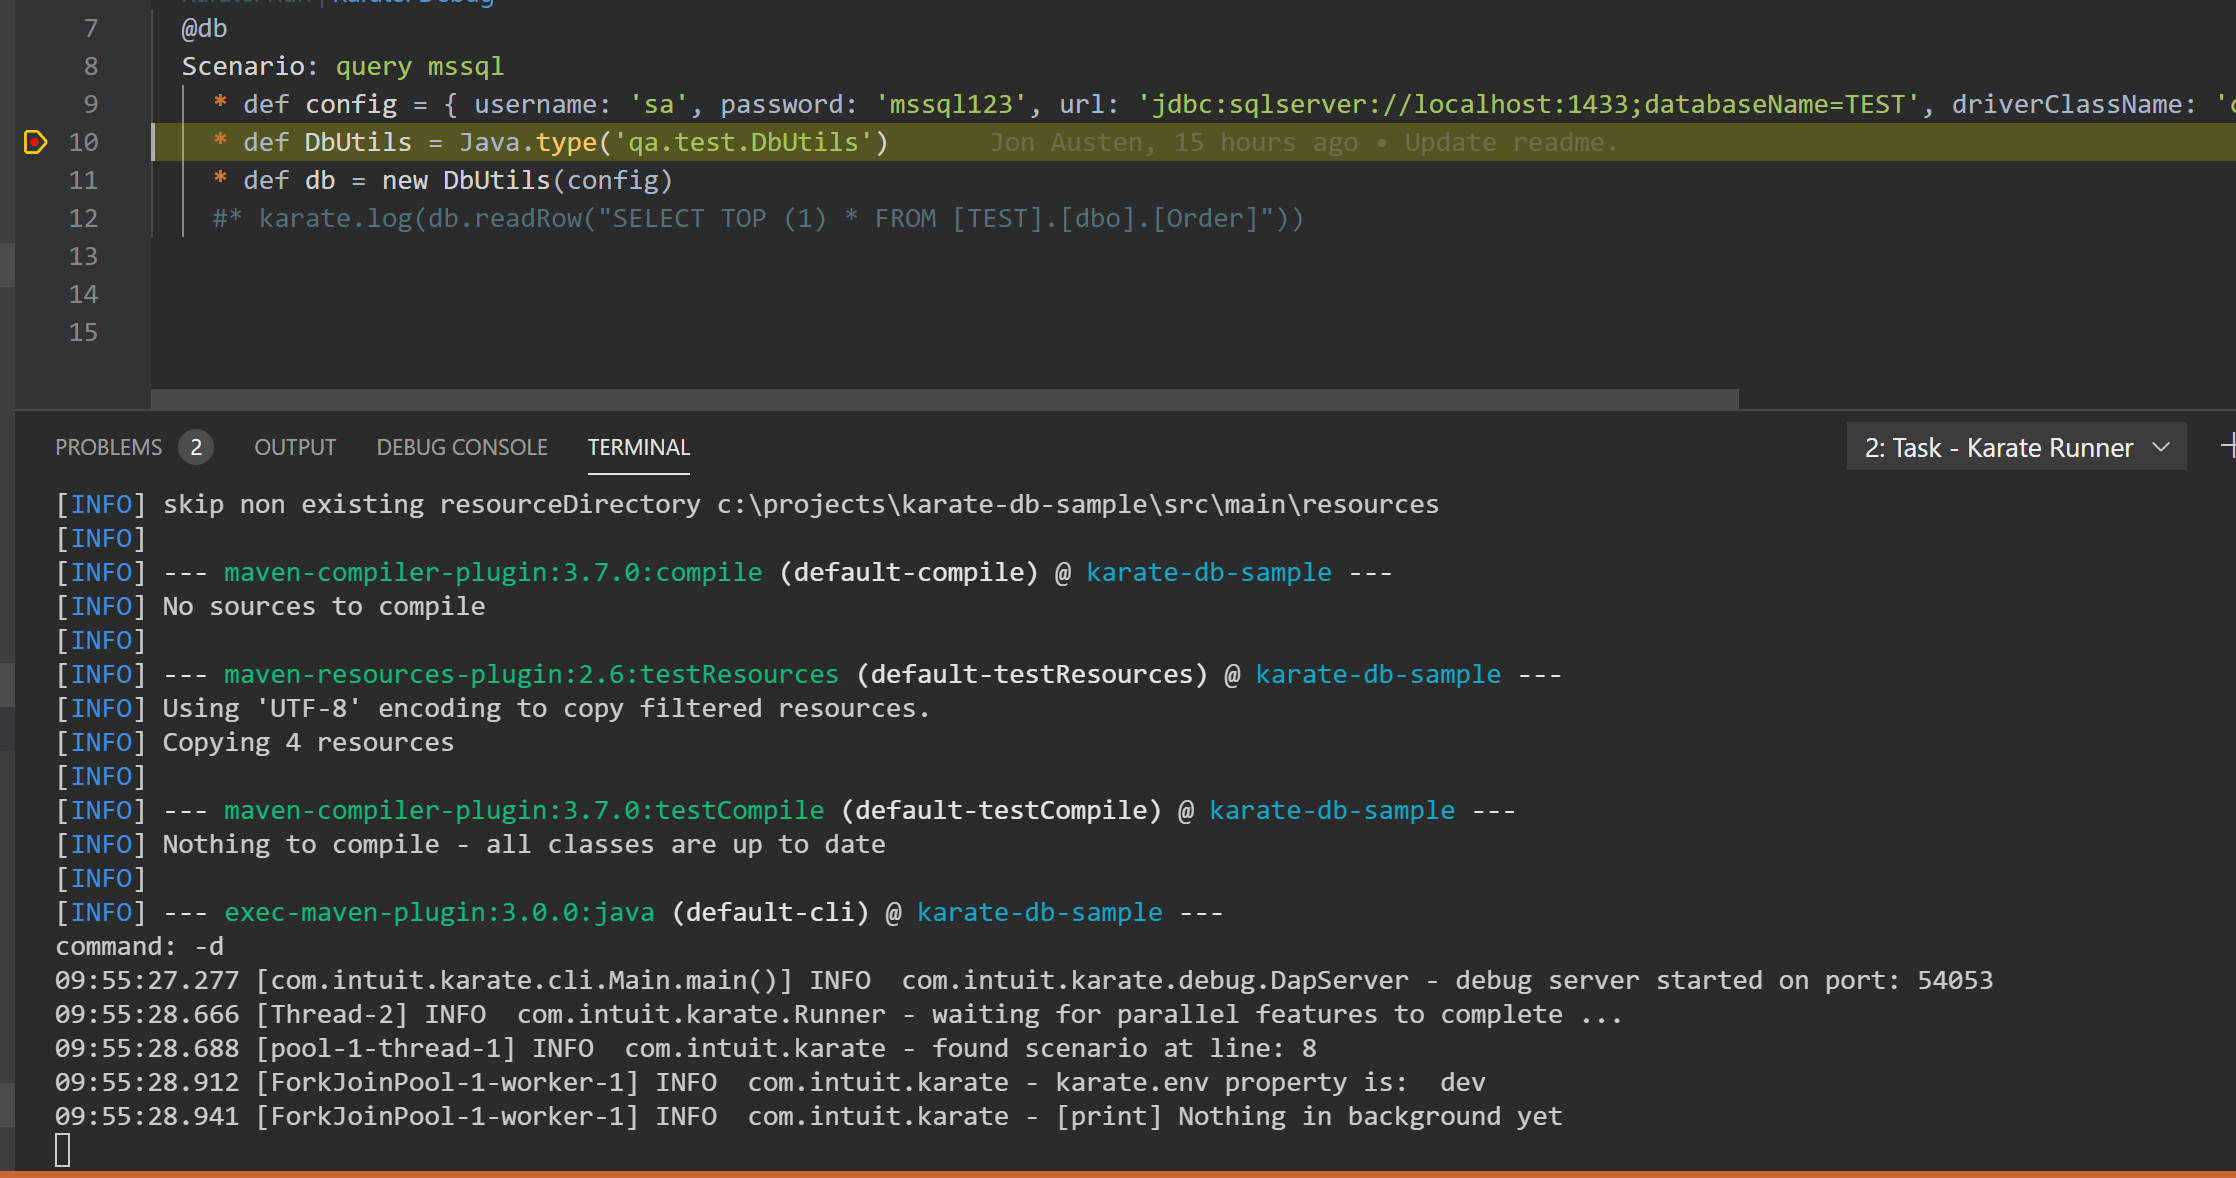The height and width of the screenshot is (1178, 2236).
Task: Switch to the OUTPUT tab
Action: click(x=295, y=447)
